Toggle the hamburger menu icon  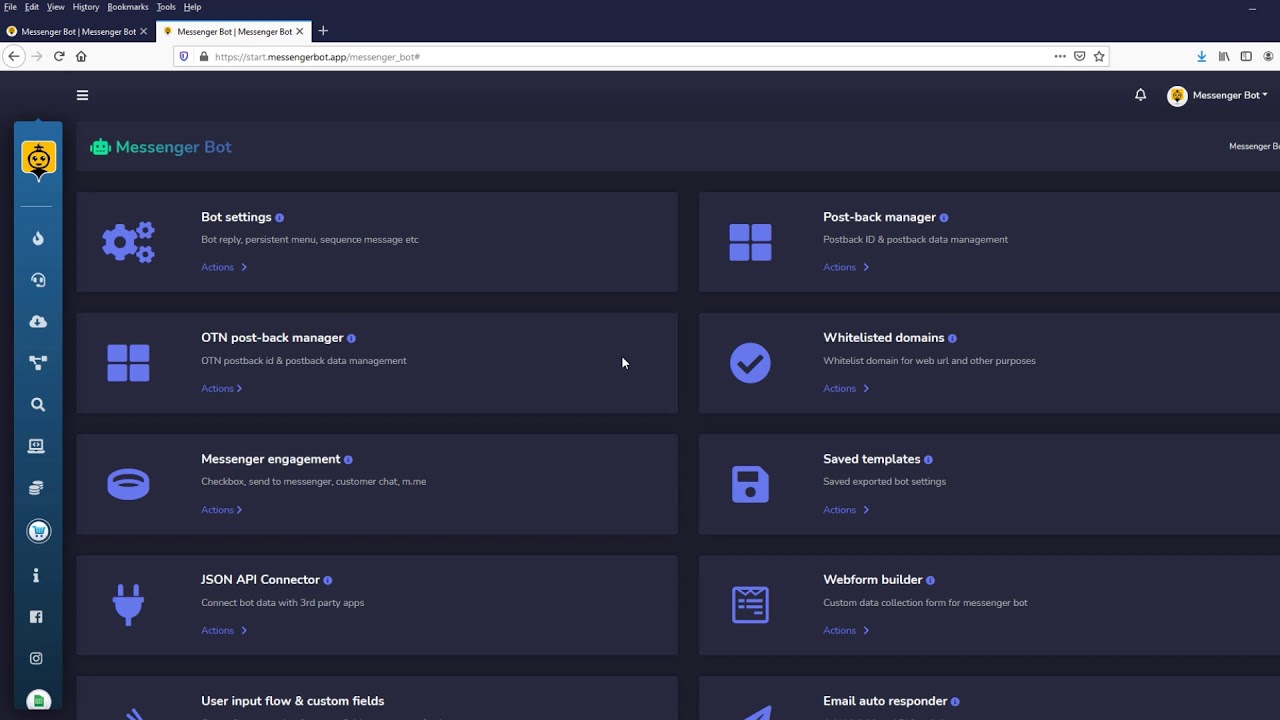tap(82, 95)
